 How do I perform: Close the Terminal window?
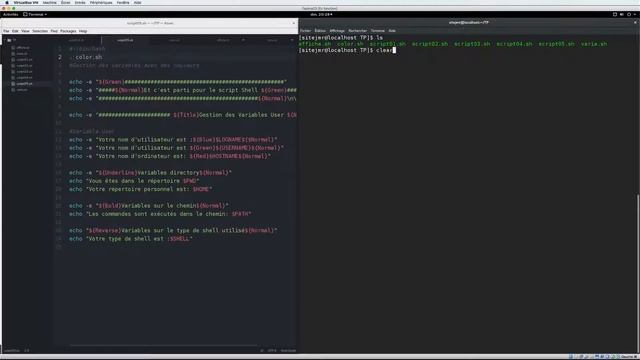(636, 22)
